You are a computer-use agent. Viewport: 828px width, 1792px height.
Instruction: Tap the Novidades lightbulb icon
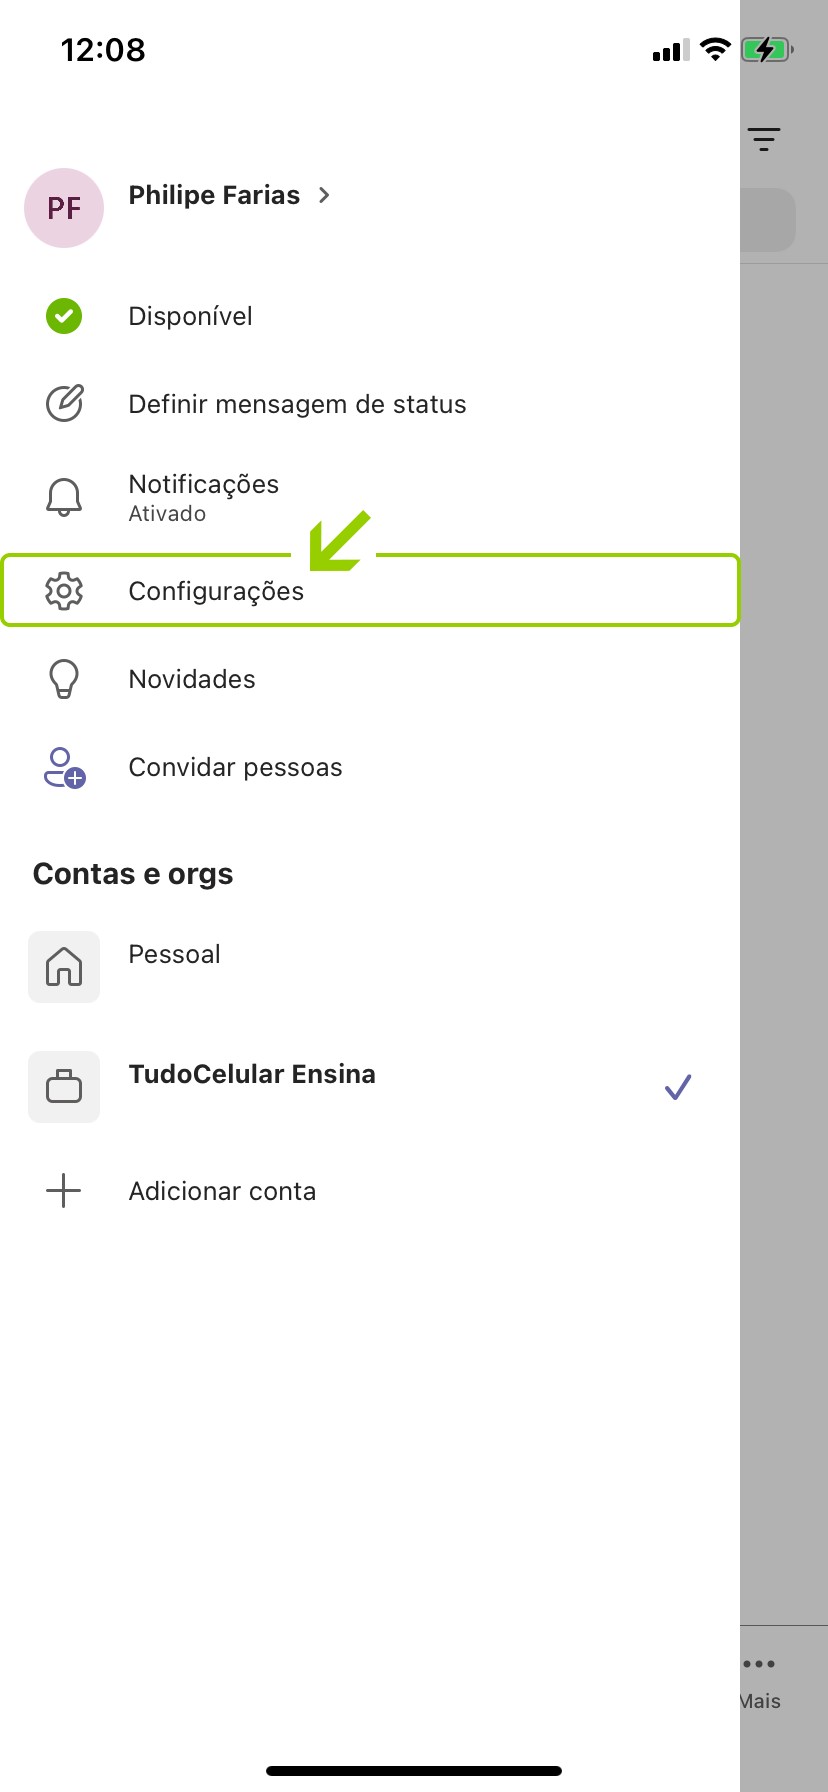(x=64, y=679)
